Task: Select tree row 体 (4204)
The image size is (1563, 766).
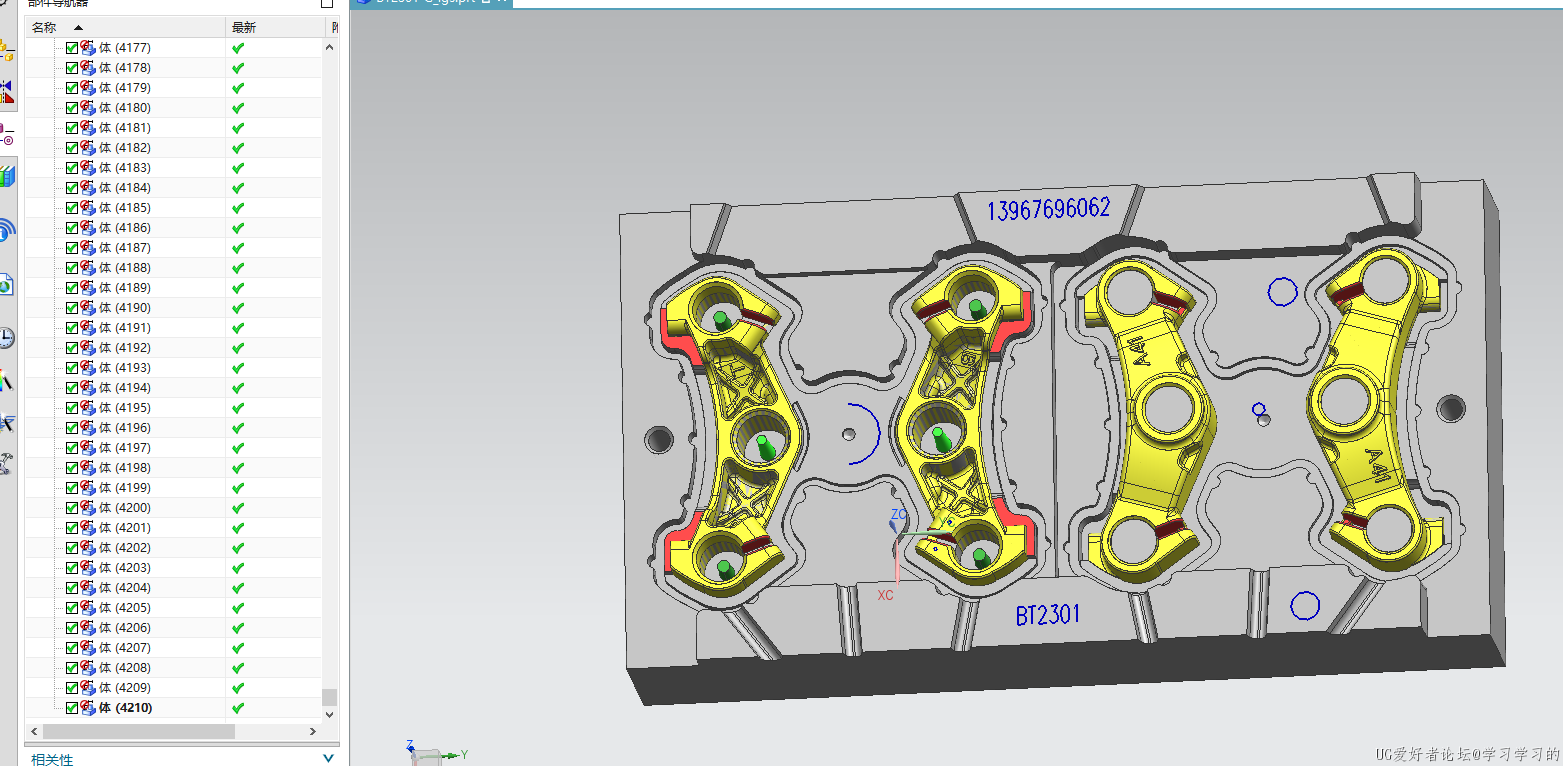Action: point(174,588)
